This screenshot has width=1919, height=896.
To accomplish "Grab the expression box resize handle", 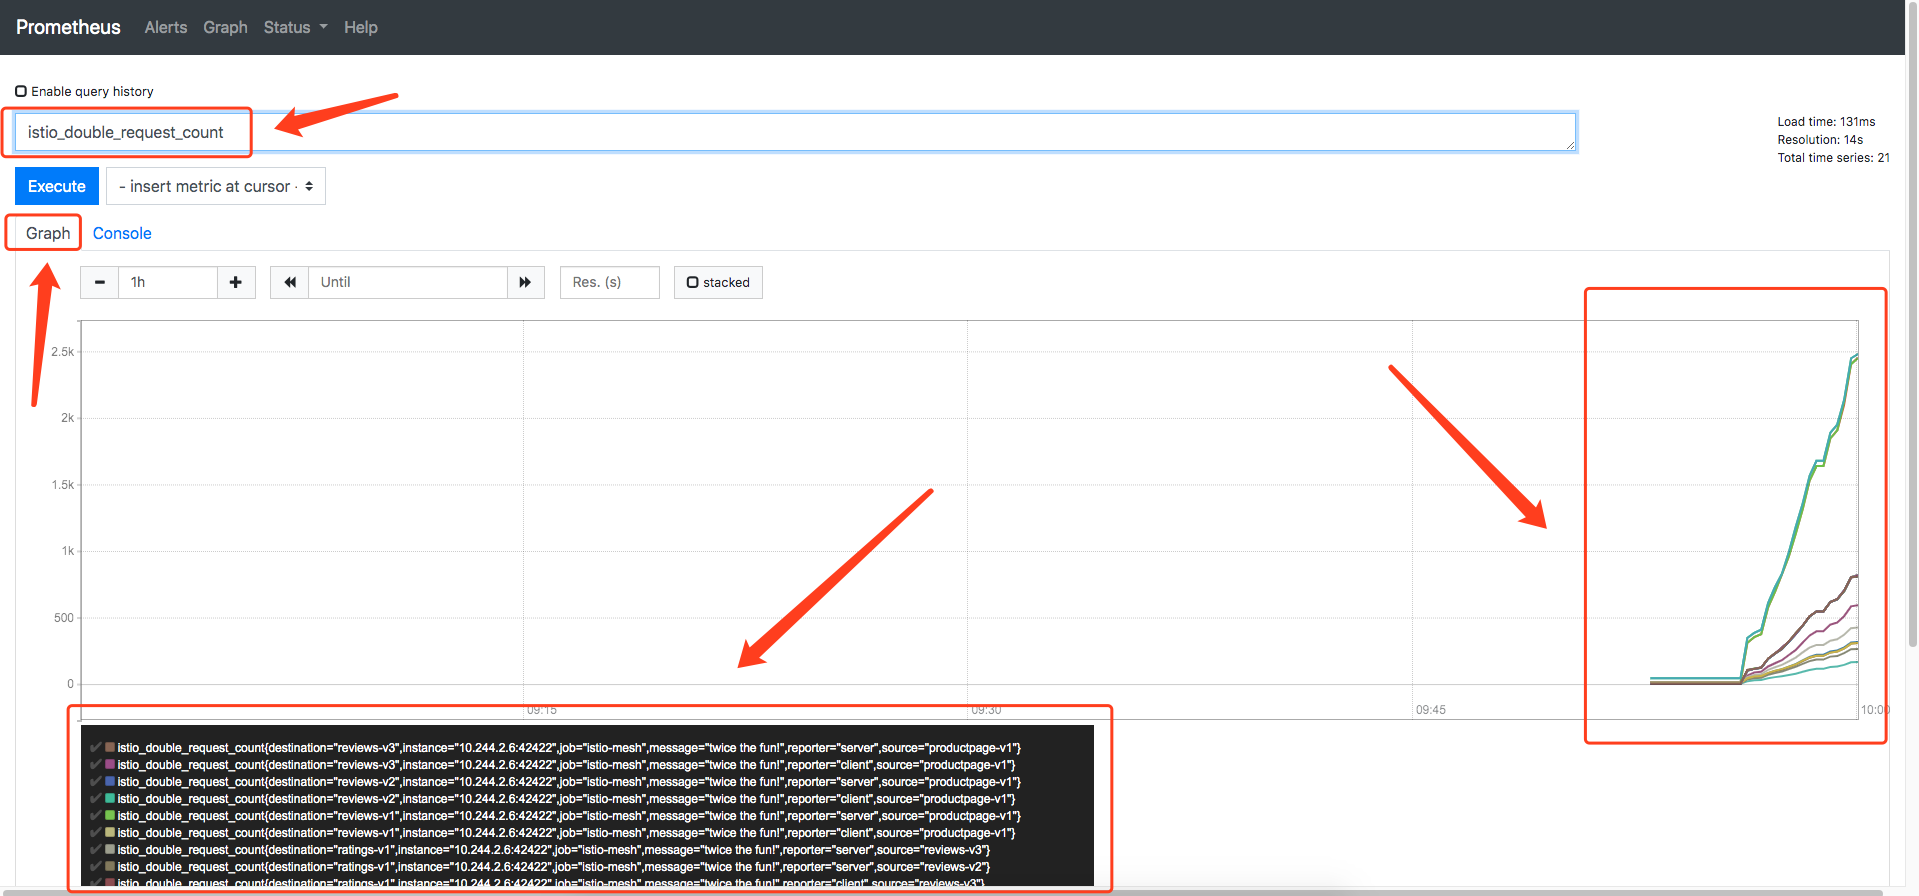I will [x=1570, y=146].
